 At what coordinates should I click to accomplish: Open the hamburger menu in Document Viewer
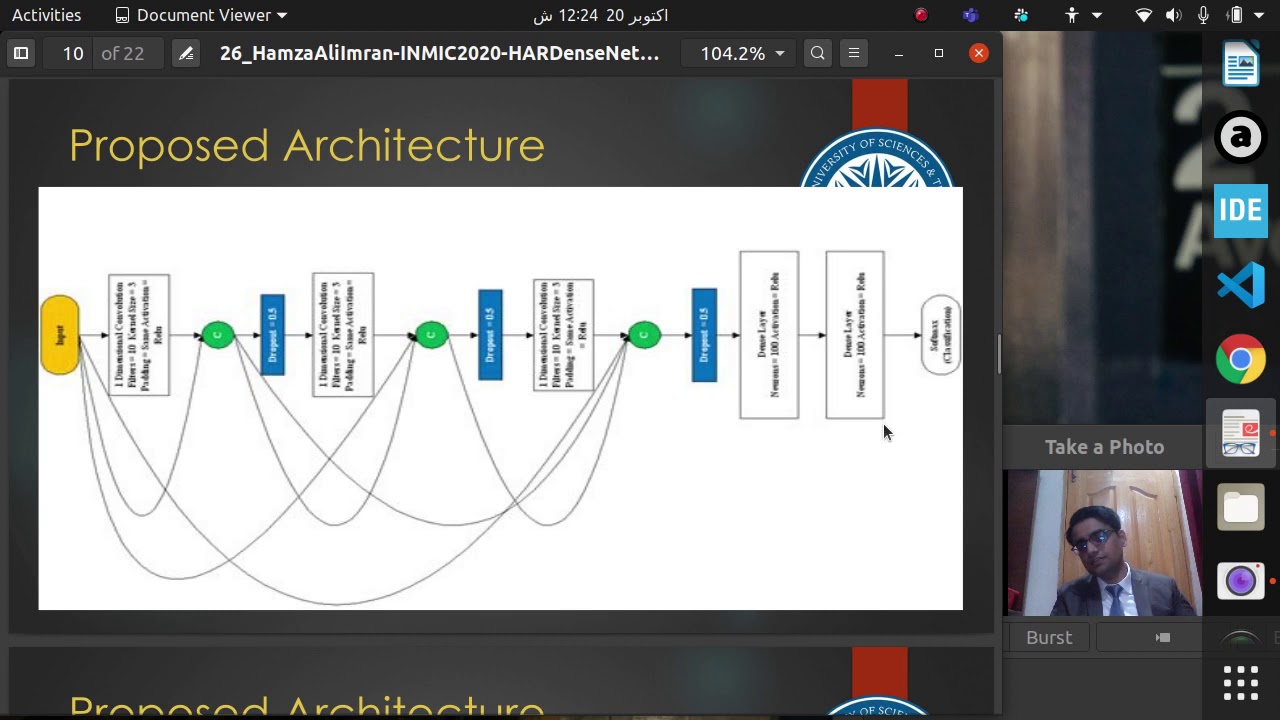coord(854,53)
